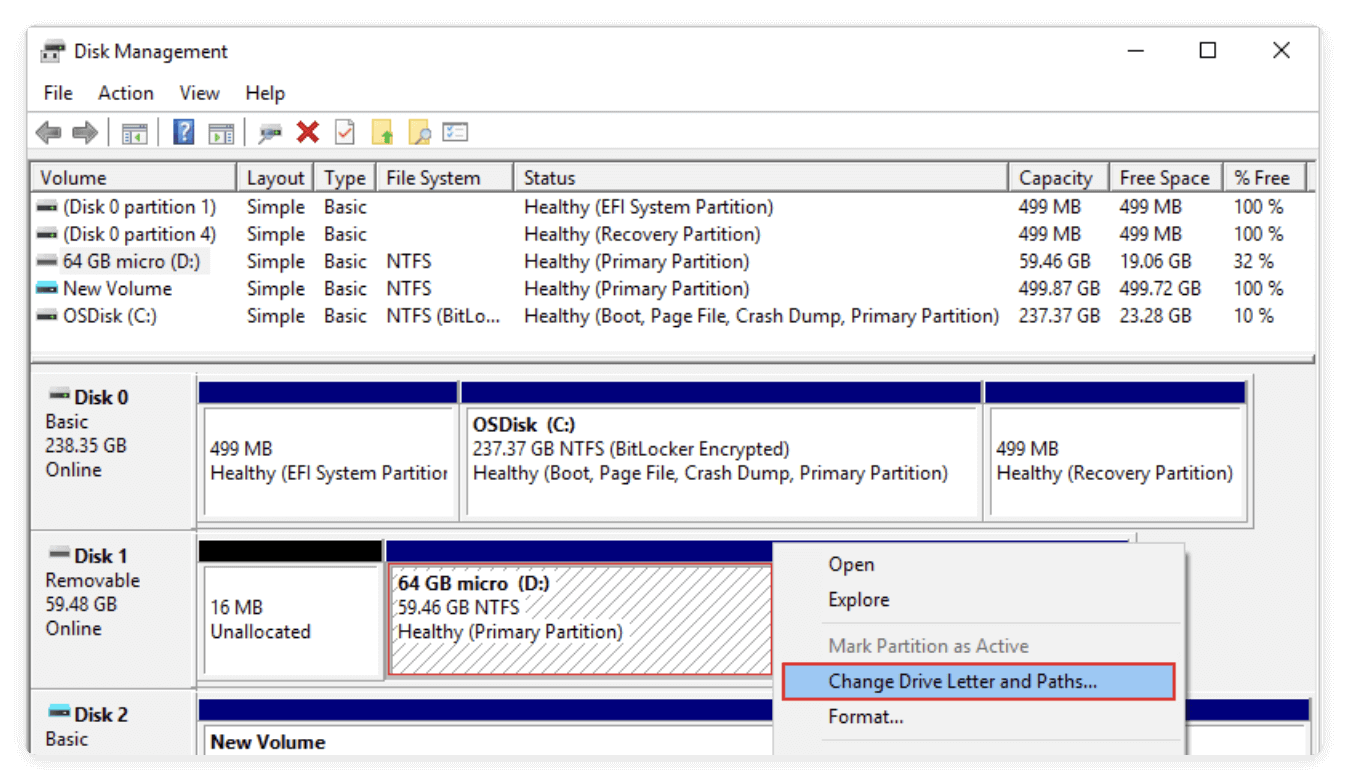Viewport: 1348px width, 780px height.
Task: Open the Action menu
Action: [125, 92]
